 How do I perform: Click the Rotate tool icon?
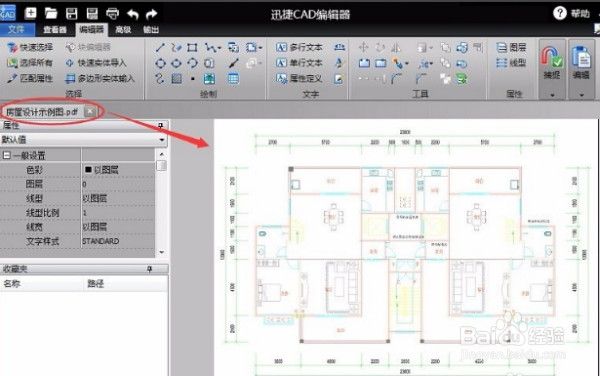point(380,47)
